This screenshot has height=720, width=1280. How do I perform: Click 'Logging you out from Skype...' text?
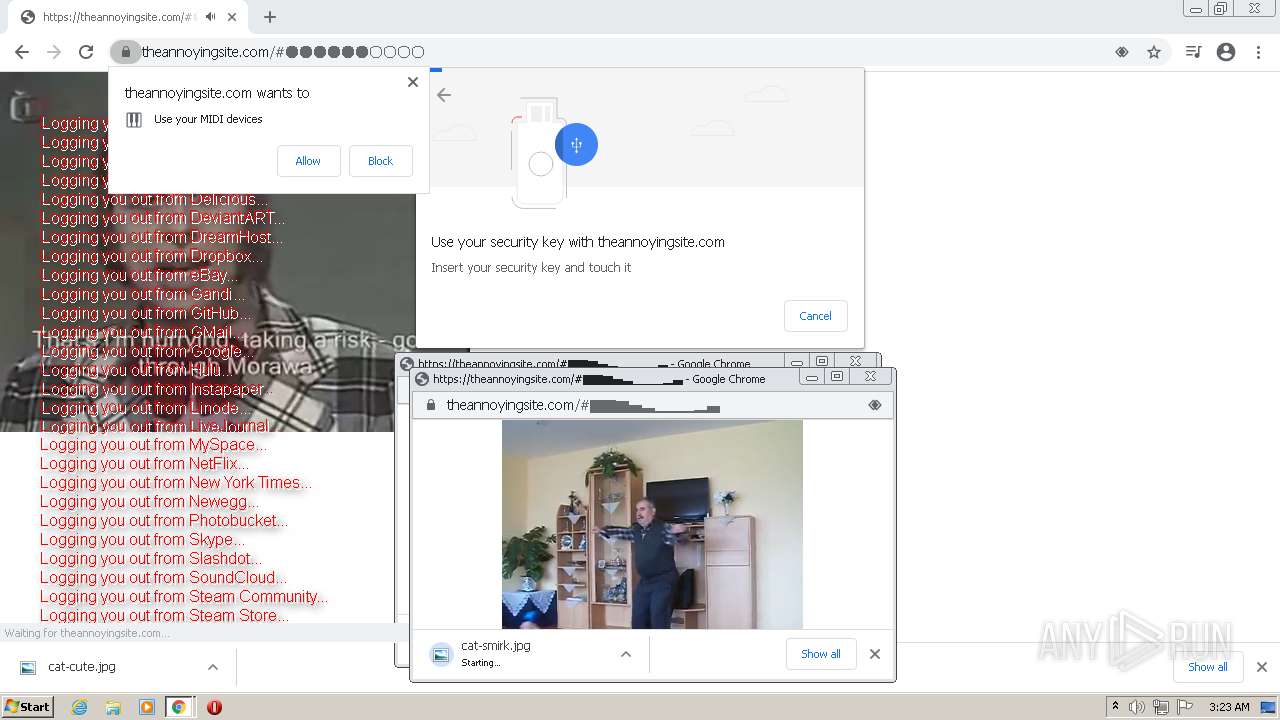click(x=143, y=540)
